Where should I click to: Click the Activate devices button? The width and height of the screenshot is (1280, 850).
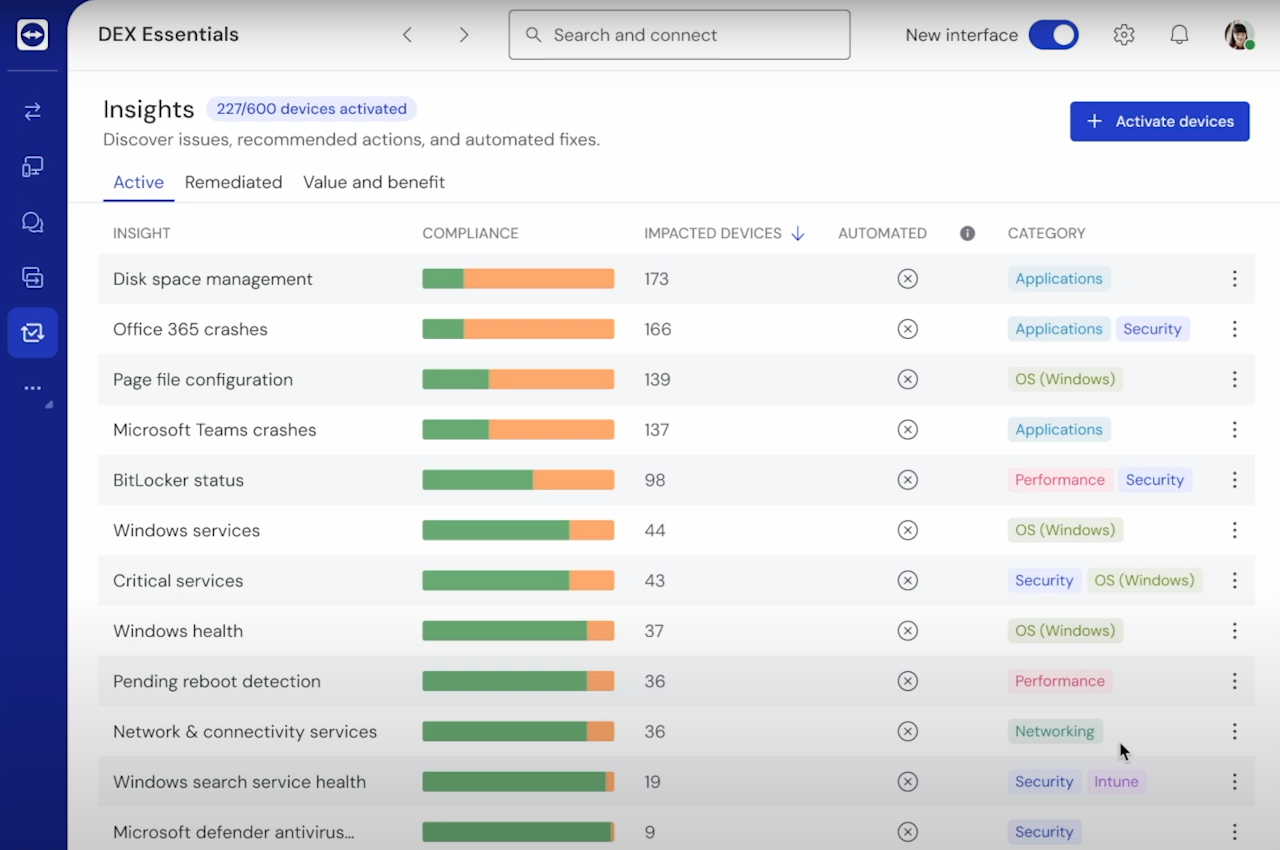coord(1159,121)
